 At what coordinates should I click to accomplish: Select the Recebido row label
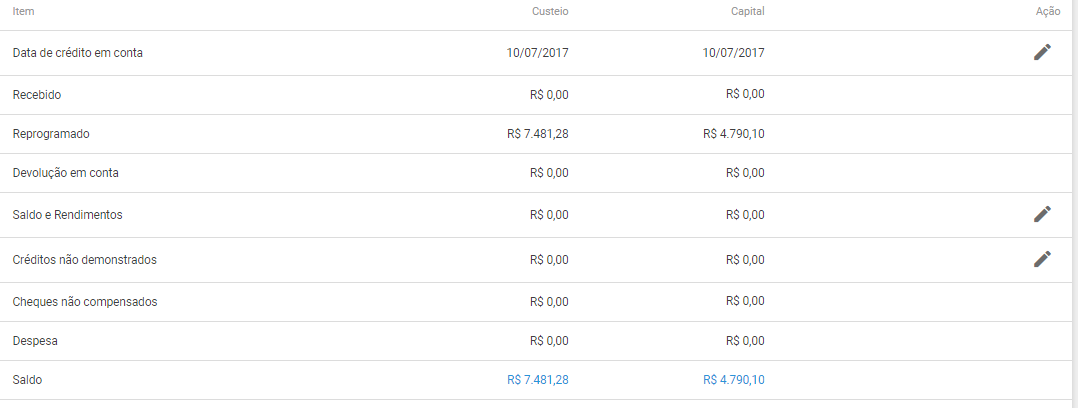click(36, 95)
